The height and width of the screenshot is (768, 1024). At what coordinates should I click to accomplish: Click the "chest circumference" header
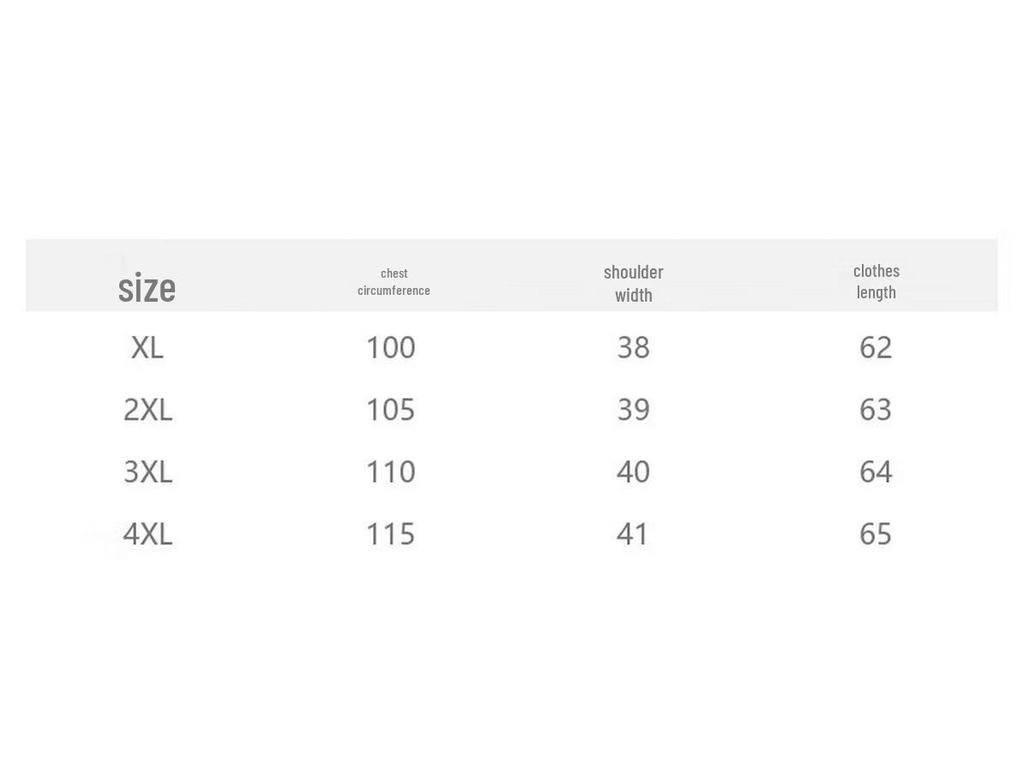tap(394, 281)
